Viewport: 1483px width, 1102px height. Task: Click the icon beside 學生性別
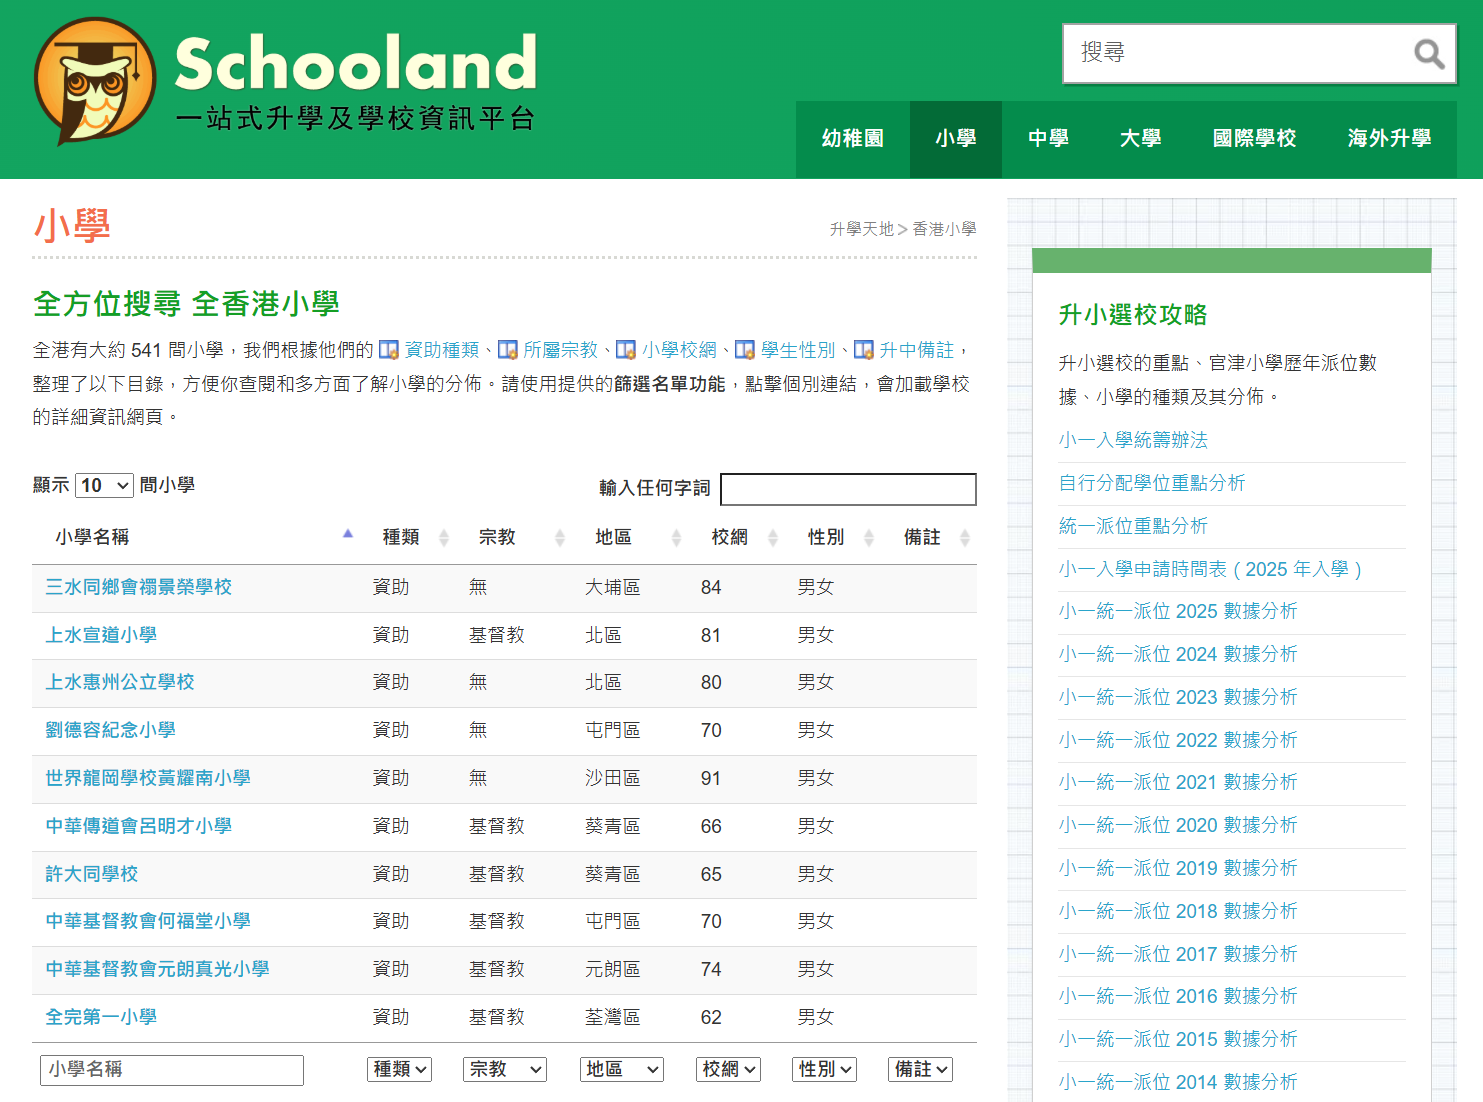coord(745,350)
